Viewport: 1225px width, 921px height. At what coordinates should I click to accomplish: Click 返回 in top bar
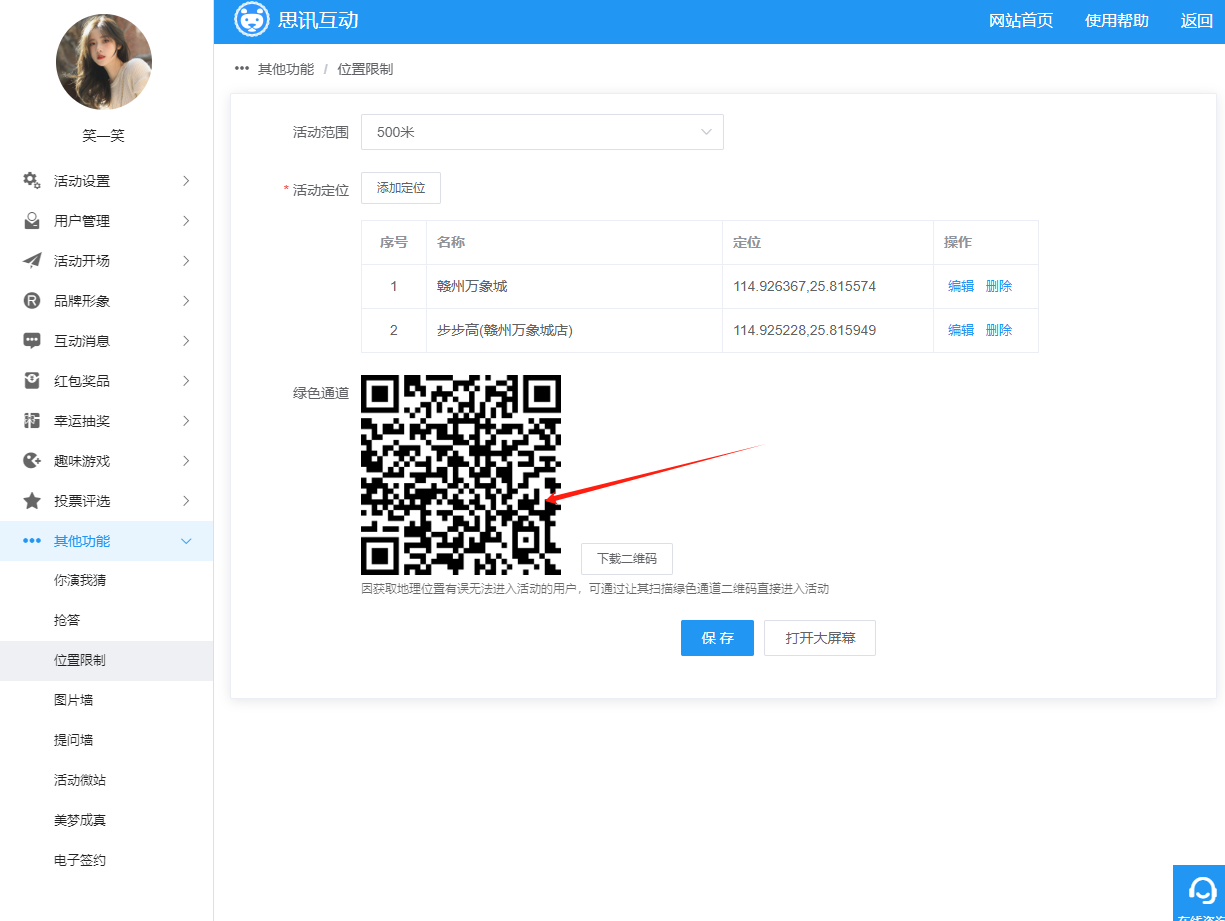(1197, 21)
